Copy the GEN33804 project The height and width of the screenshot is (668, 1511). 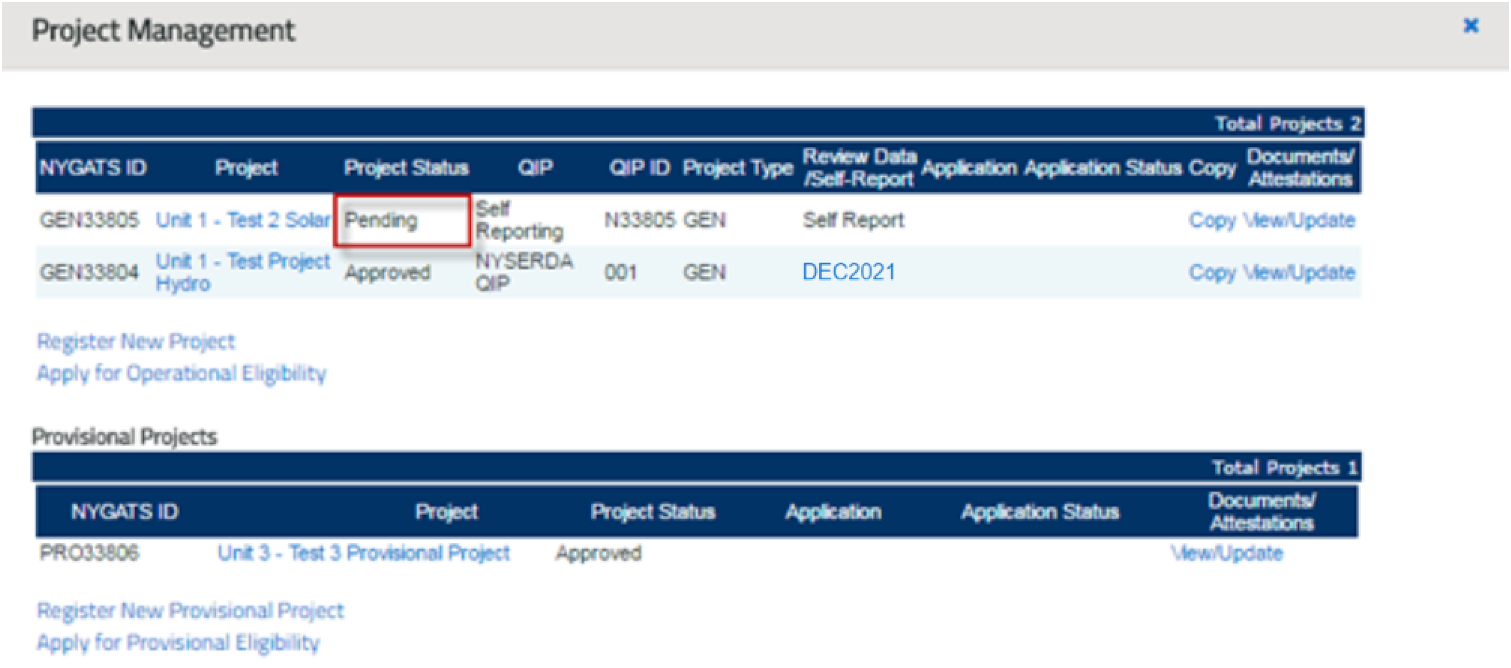(x=1212, y=273)
